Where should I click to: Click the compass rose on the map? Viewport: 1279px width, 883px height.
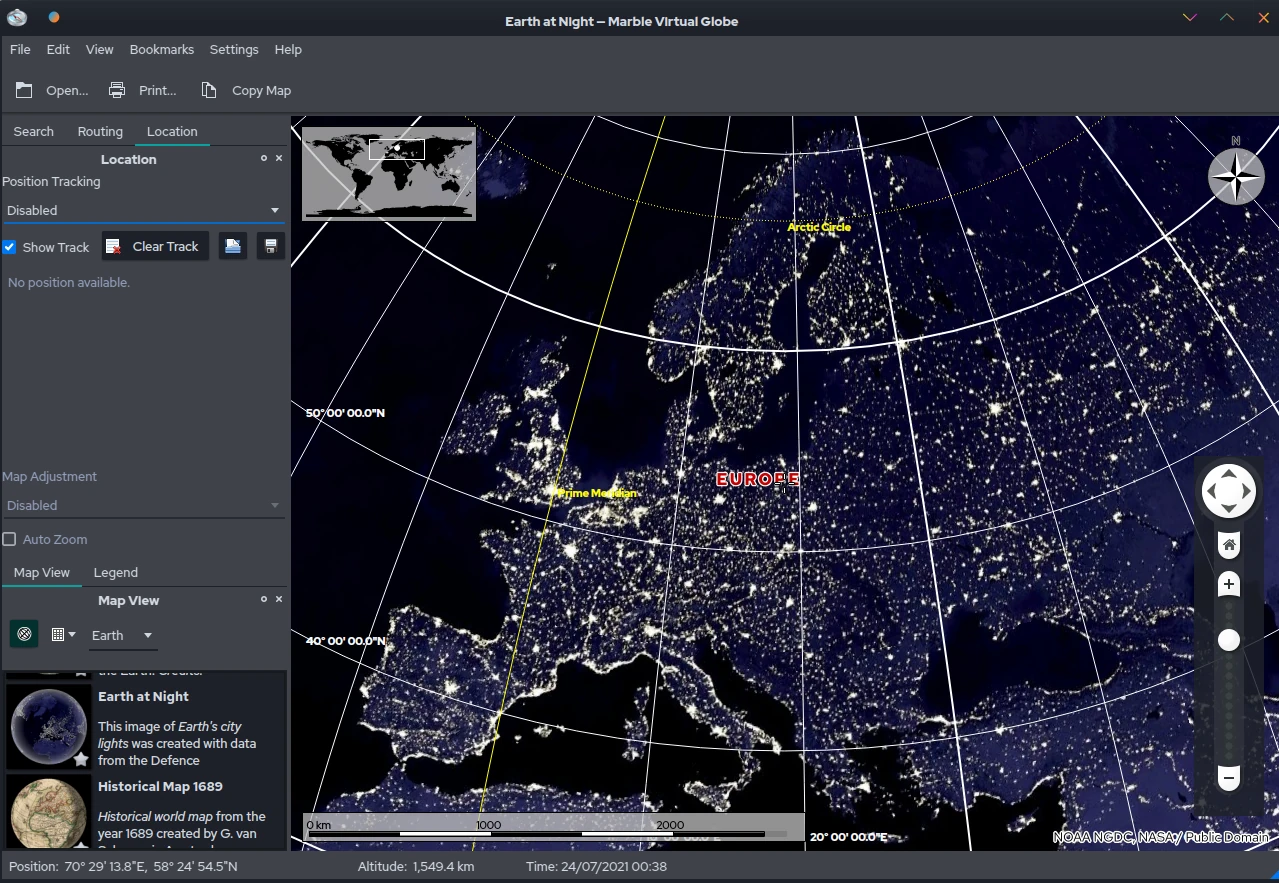click(1237, 176)
